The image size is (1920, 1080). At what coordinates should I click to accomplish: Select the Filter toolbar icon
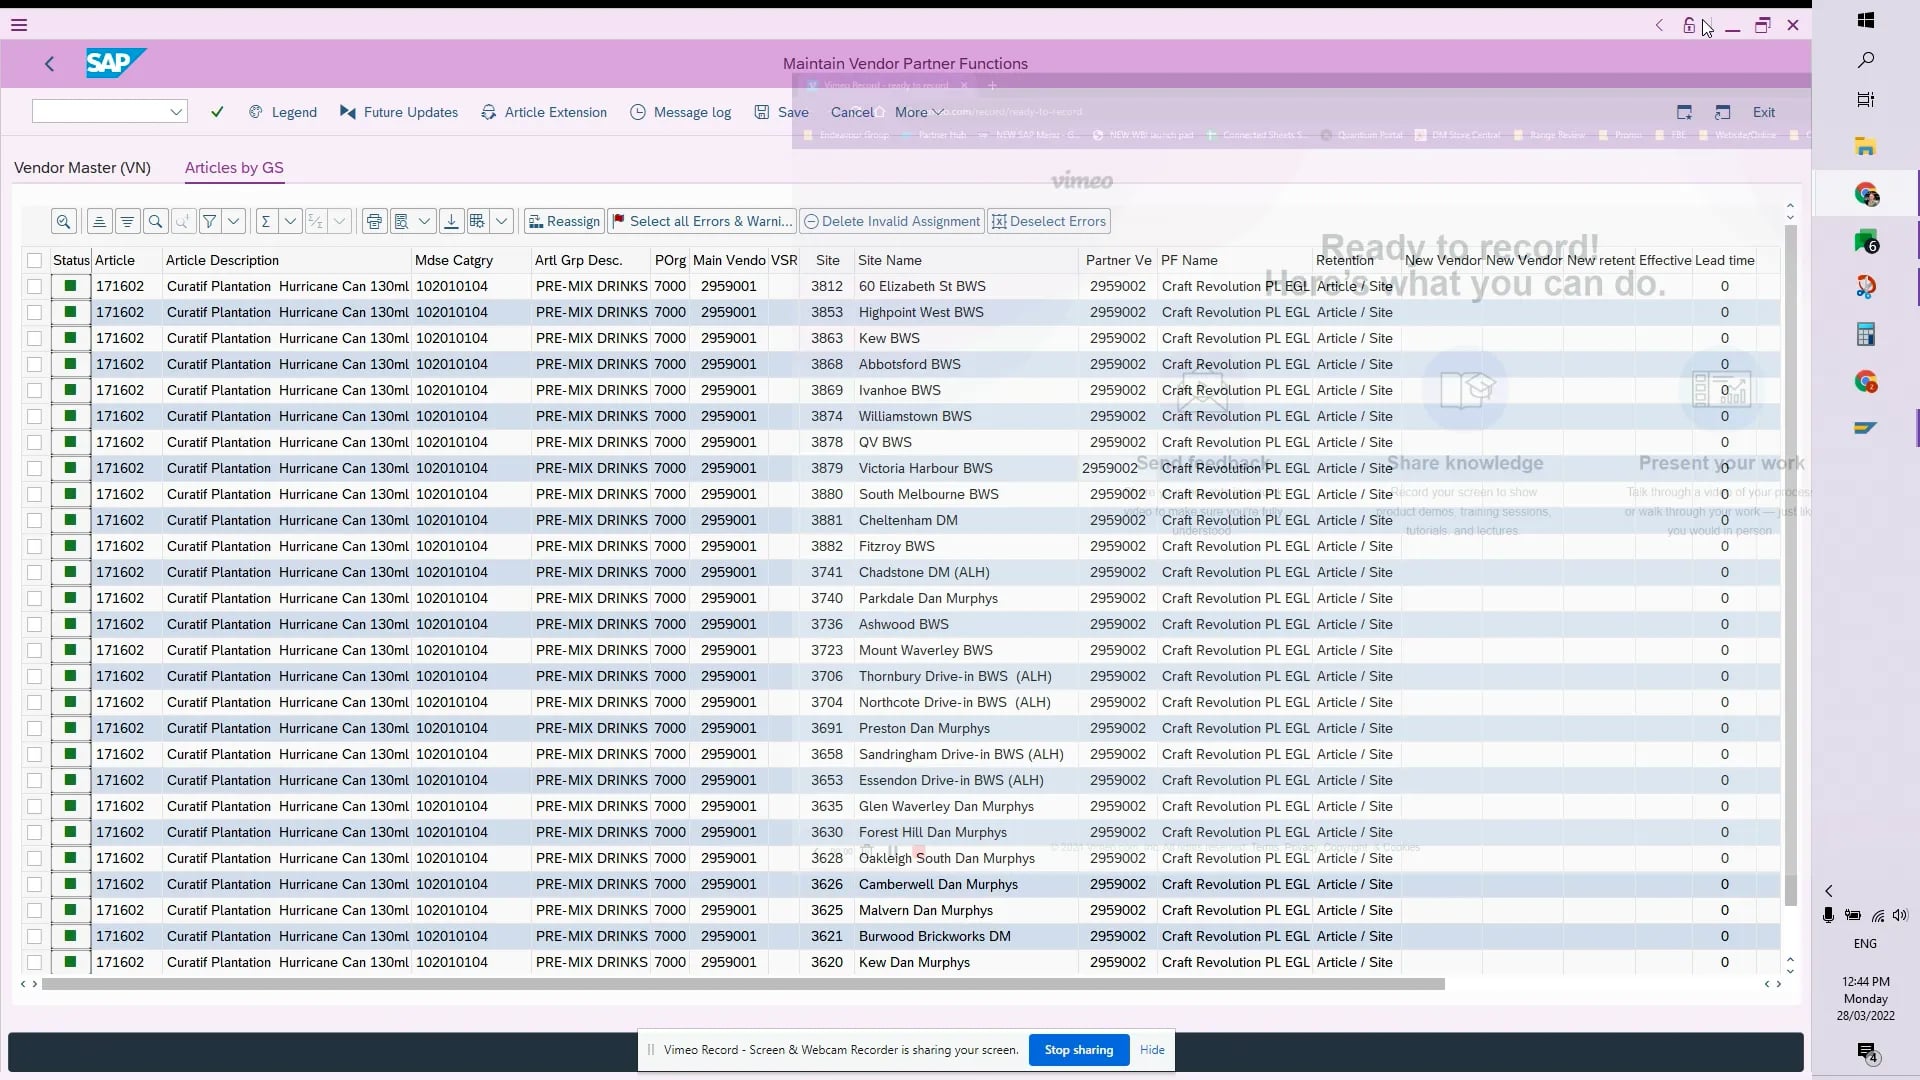tap(209, 221)
